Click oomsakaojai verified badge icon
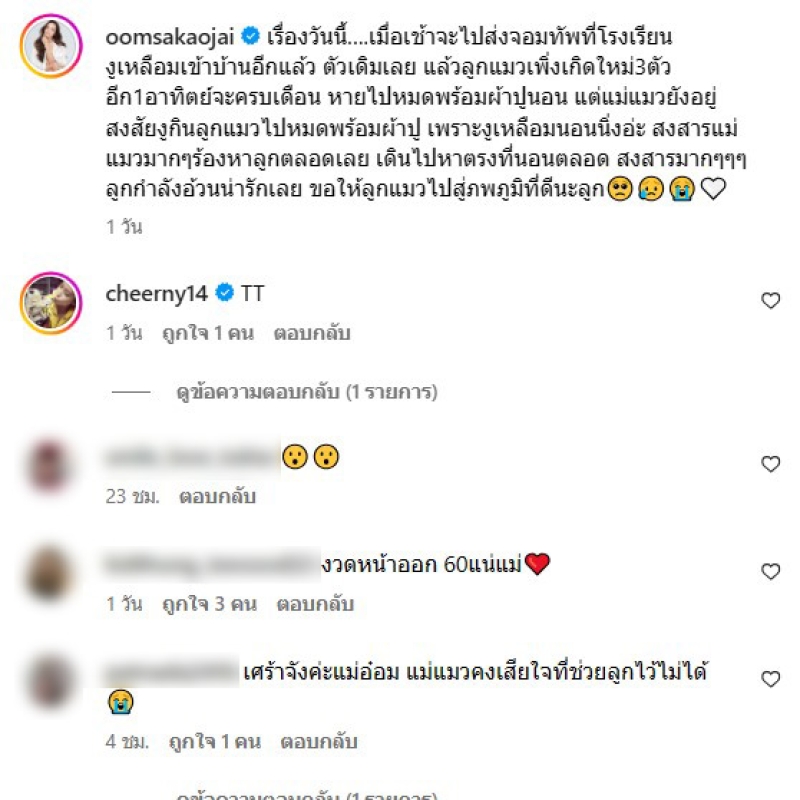 point(250,36)
